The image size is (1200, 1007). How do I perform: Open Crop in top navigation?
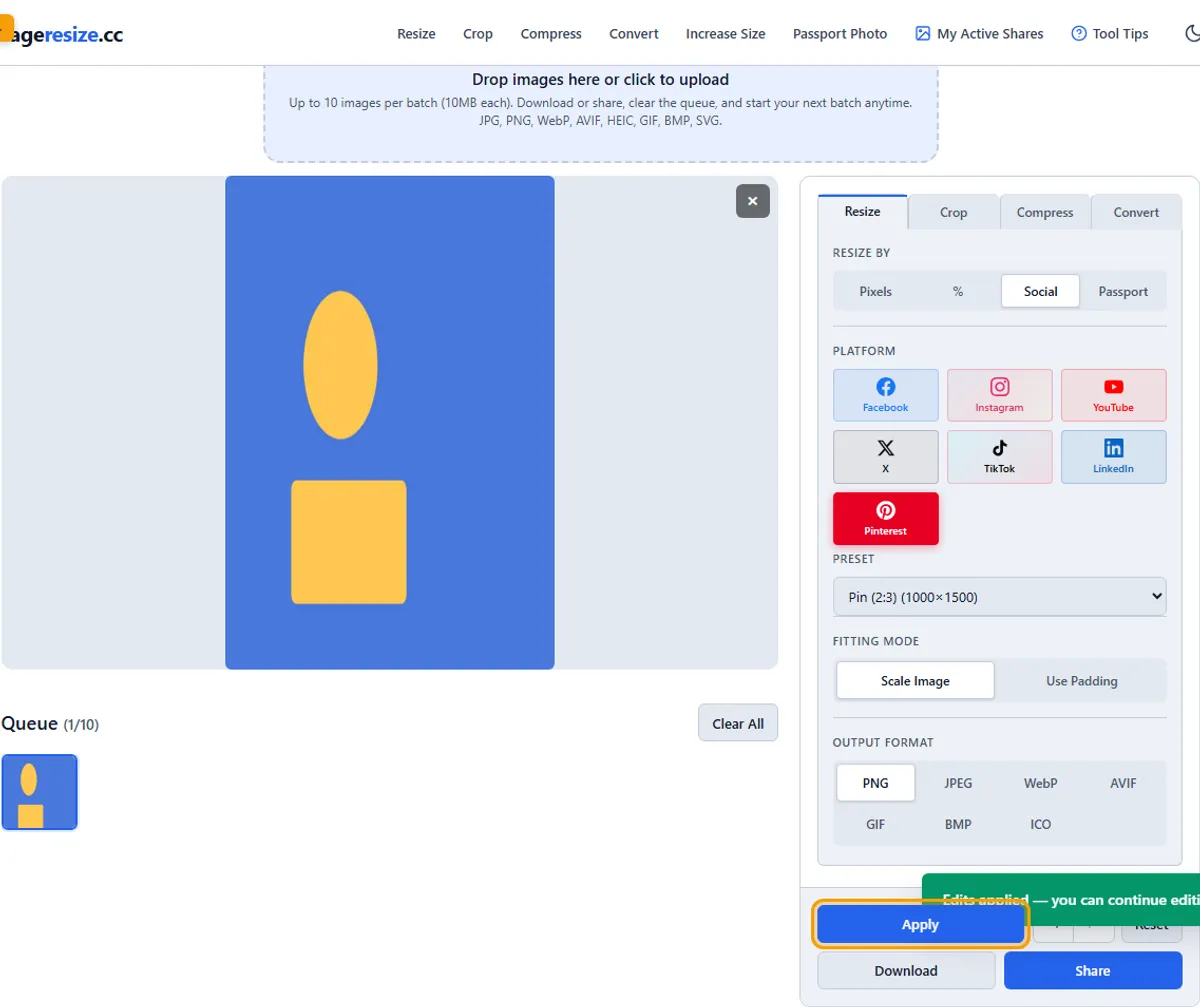pos(478,33)
